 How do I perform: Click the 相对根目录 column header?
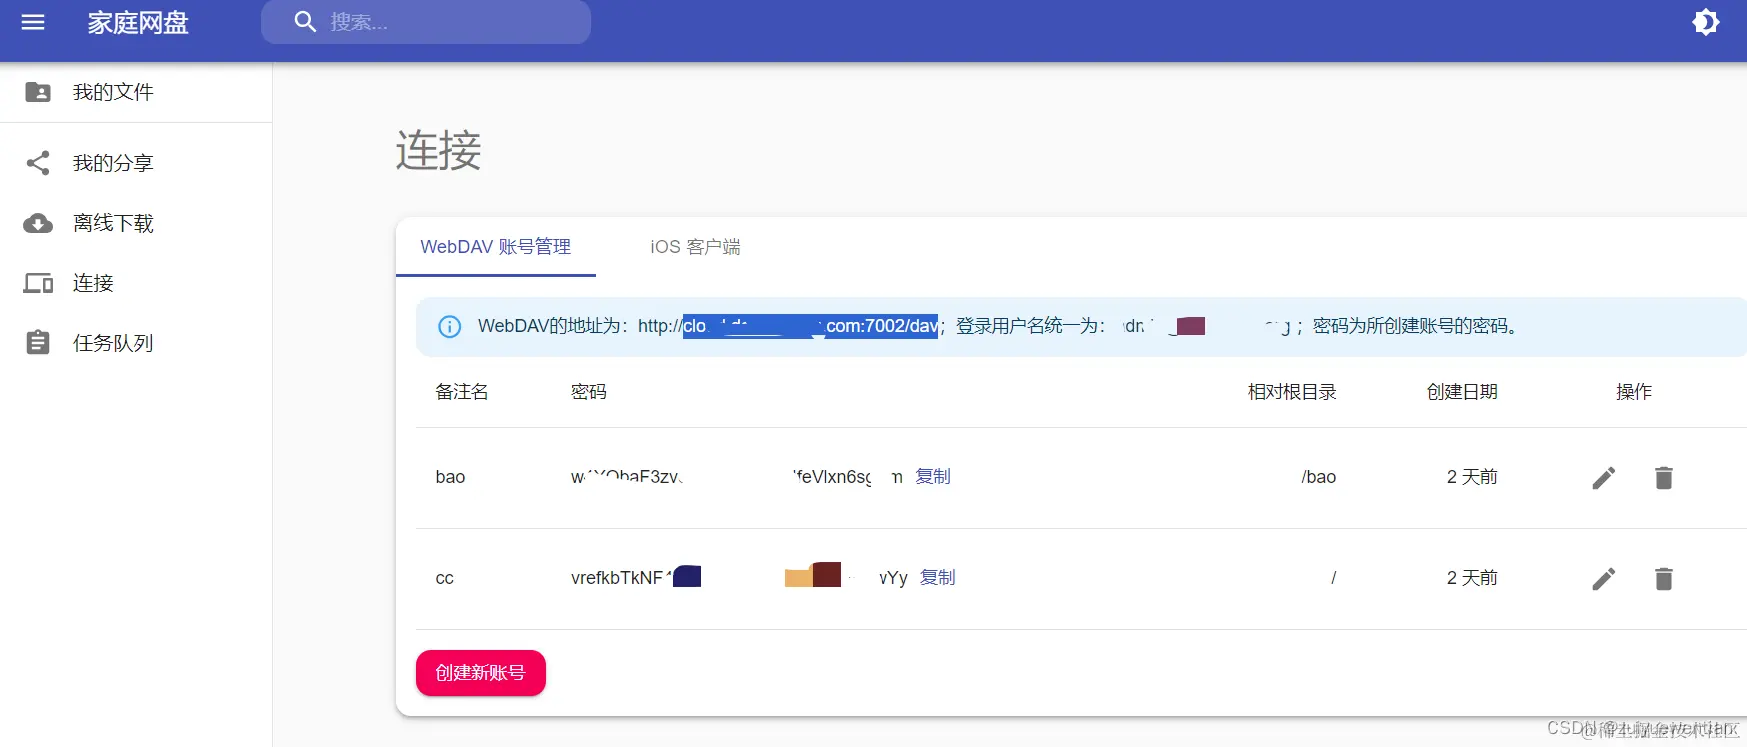tap(1292, 392)
